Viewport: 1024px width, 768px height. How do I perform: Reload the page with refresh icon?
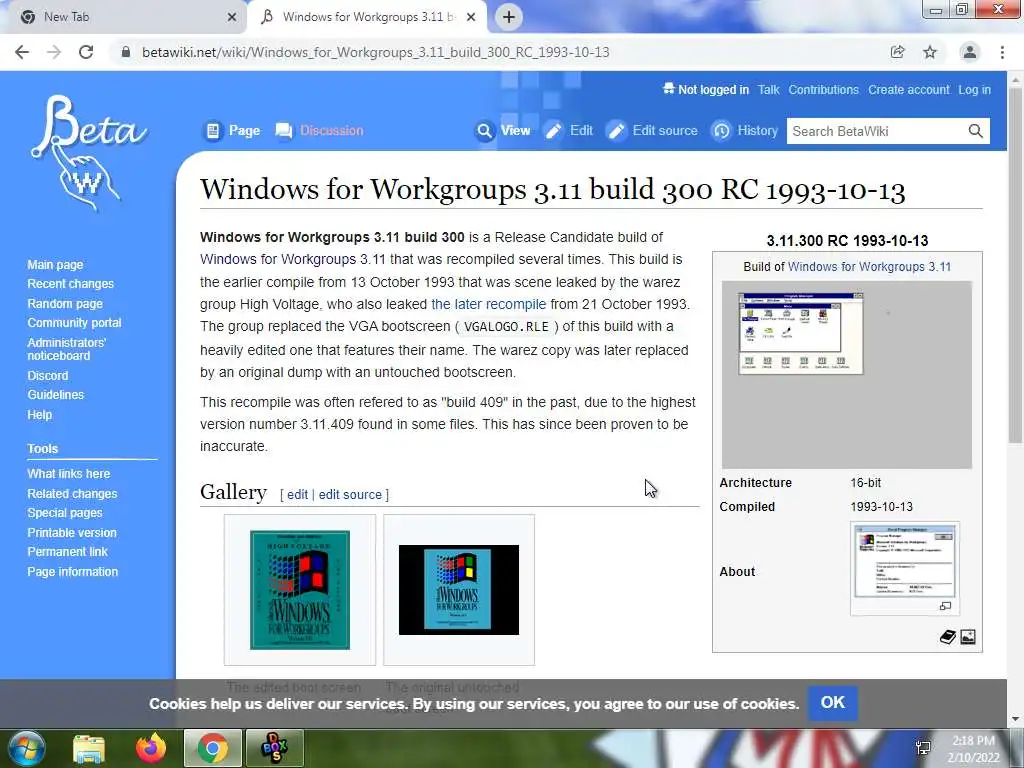click(86, 52)
